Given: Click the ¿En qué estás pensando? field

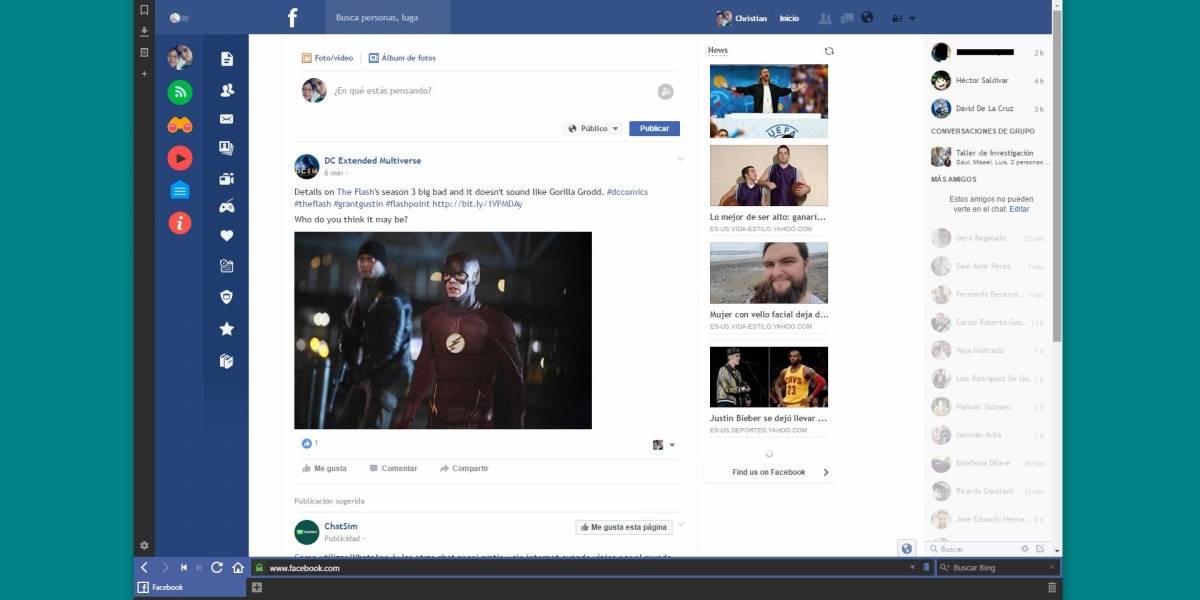Looking at the screenshot, I should pyautogui.click(x=491, y=91).
